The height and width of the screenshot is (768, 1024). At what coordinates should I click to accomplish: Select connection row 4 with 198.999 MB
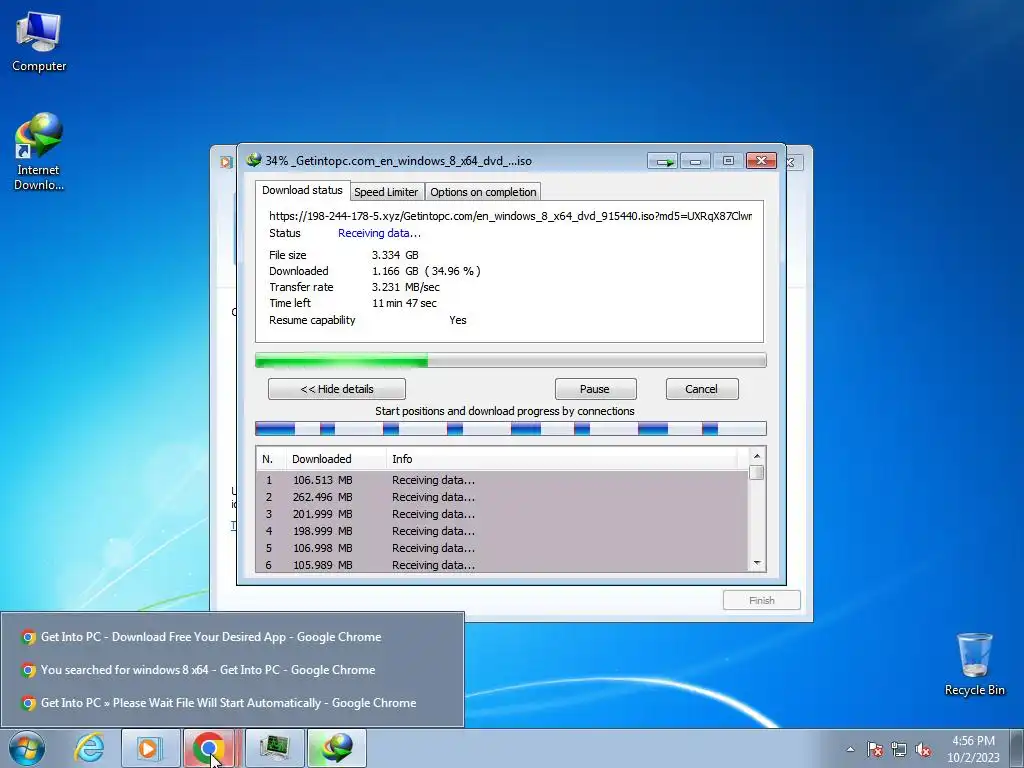pyautogui.click(x=502, y=531)
